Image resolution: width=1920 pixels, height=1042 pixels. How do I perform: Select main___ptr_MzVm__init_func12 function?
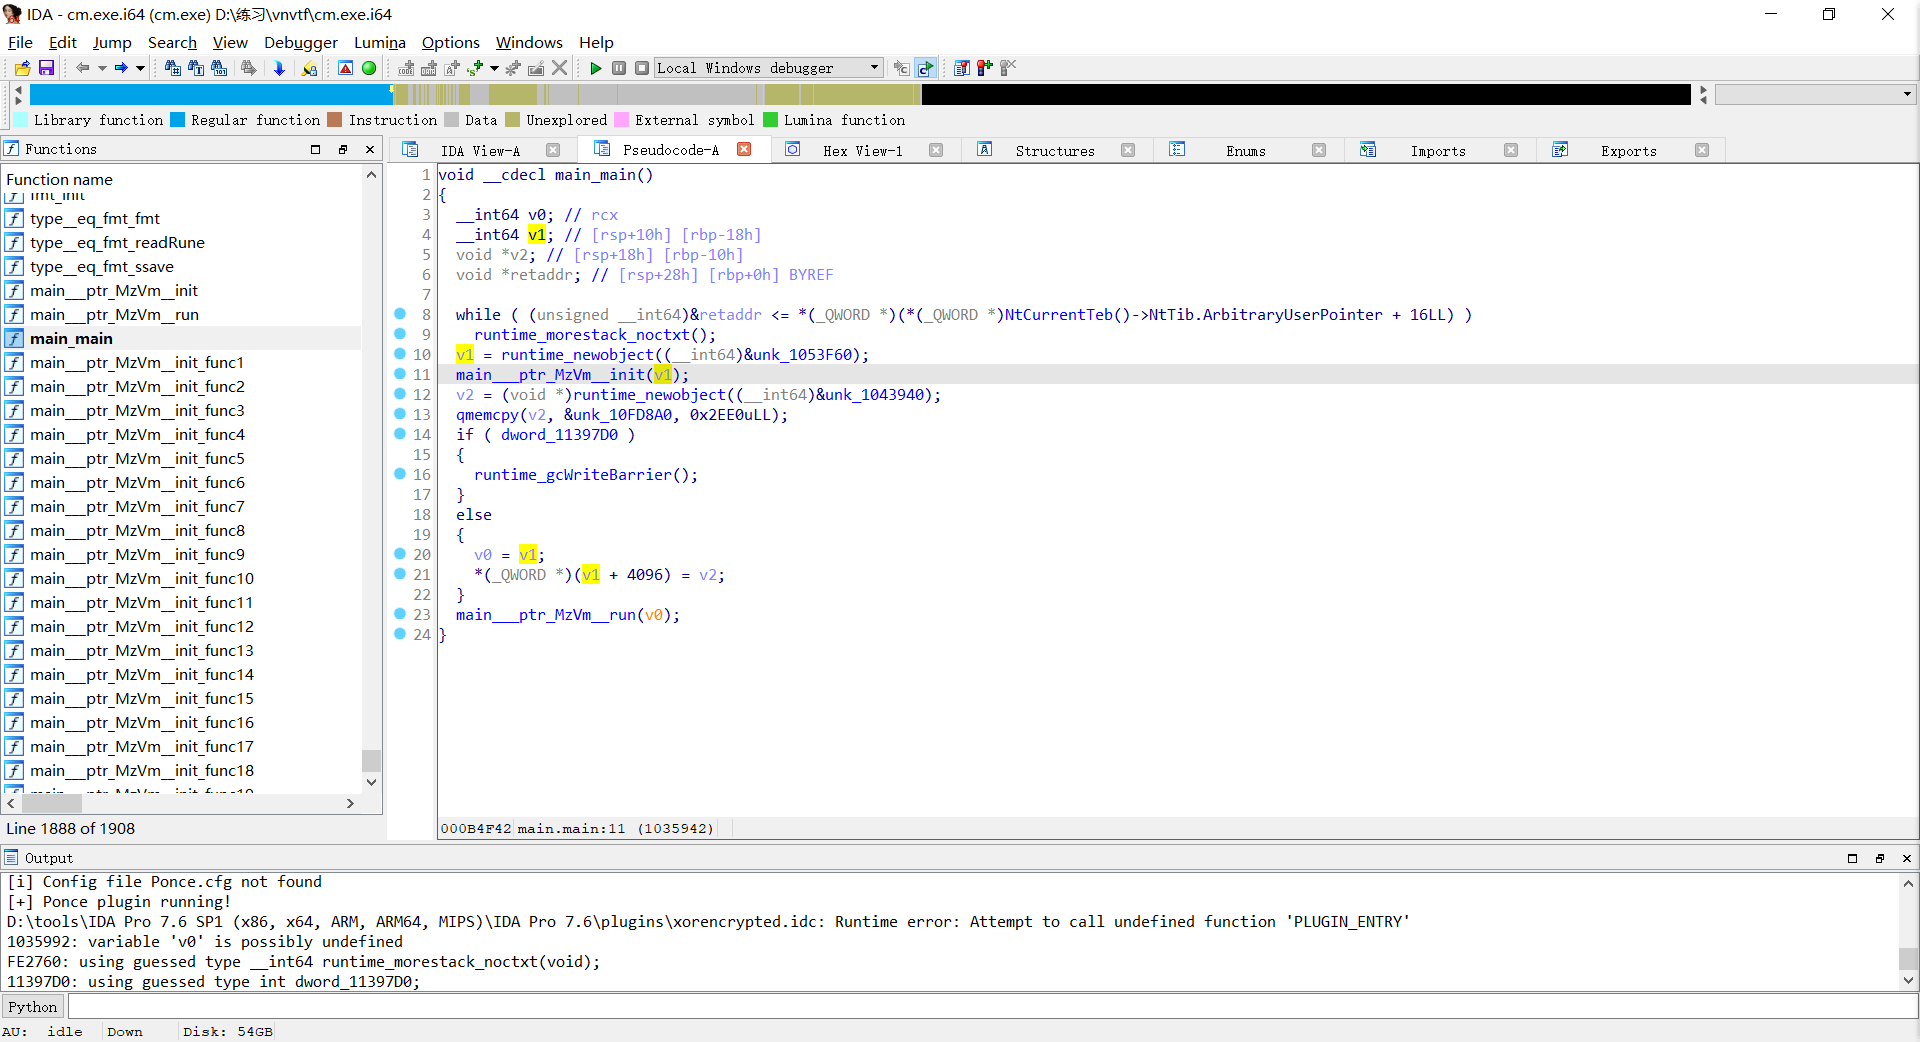point(142,626)
